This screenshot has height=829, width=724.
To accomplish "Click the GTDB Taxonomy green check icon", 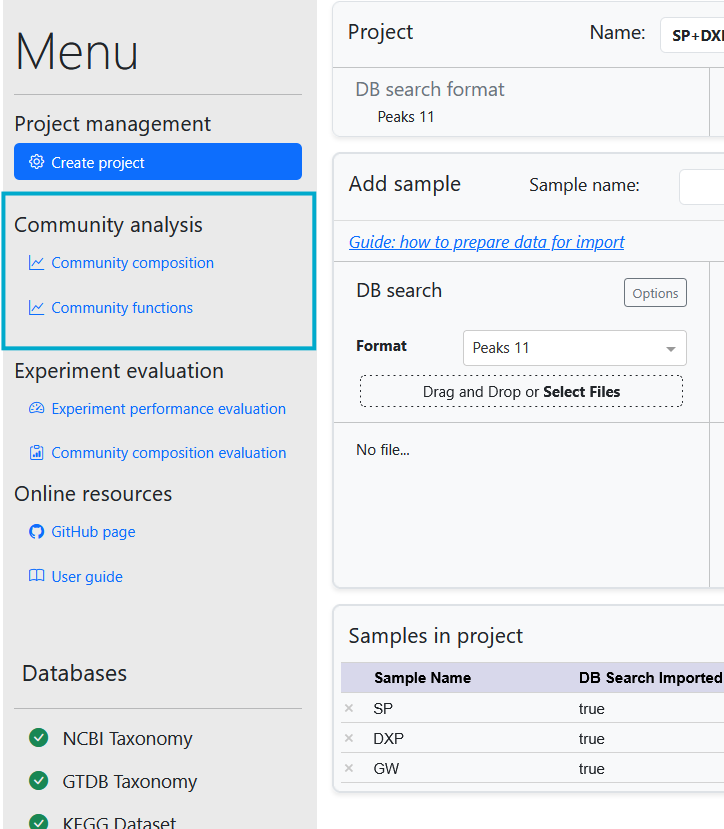I will (x=39, y=781).
